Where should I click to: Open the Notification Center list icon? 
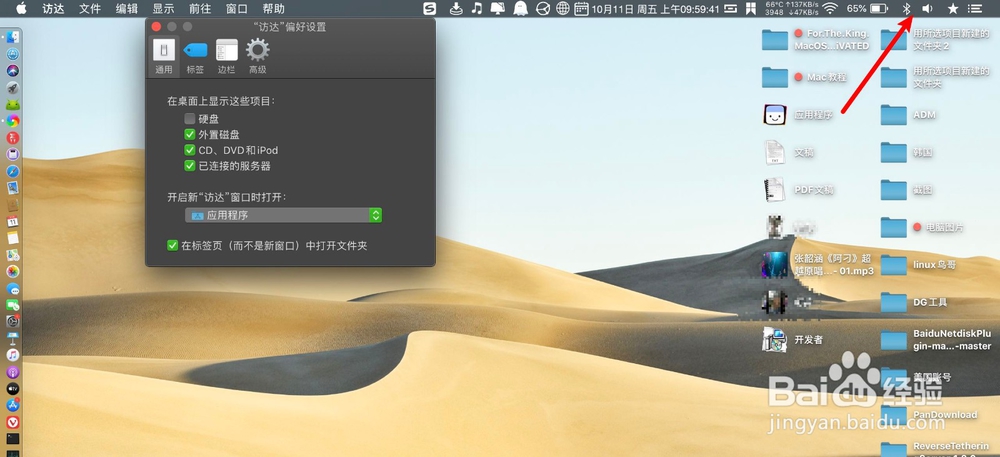click(x=974, y=9)
